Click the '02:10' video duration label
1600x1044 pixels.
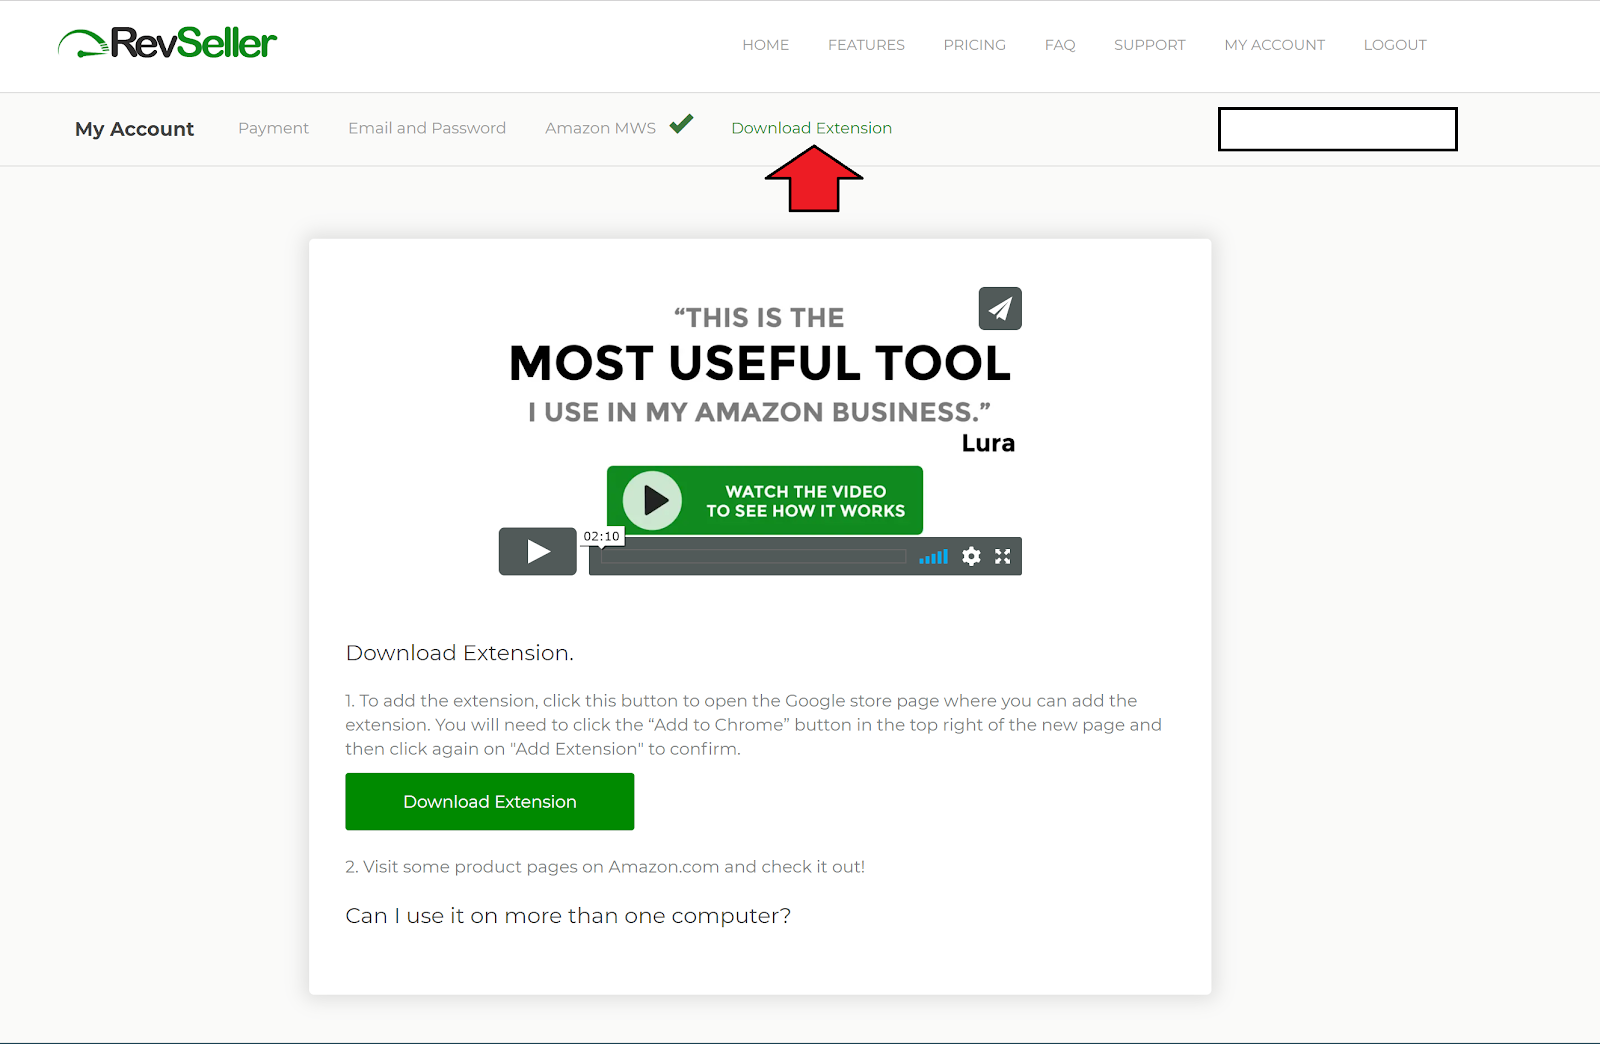[x=602, y=537]
